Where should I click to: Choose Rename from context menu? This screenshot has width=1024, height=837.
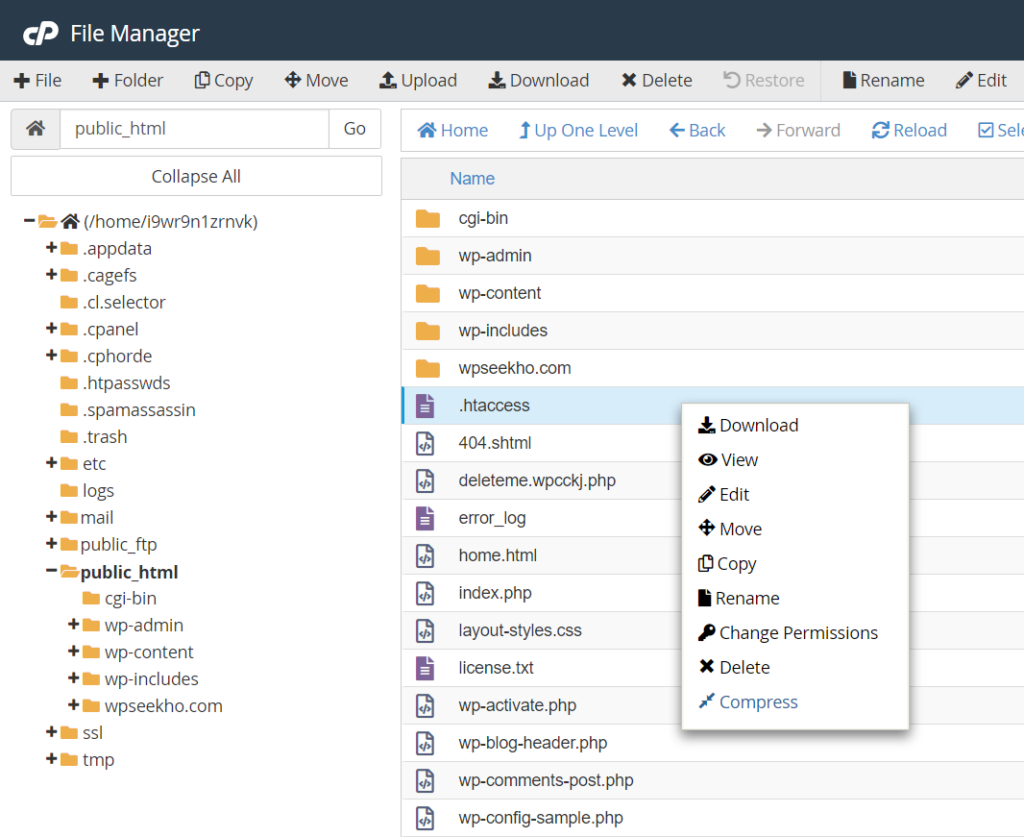click(x=739, y=598)
